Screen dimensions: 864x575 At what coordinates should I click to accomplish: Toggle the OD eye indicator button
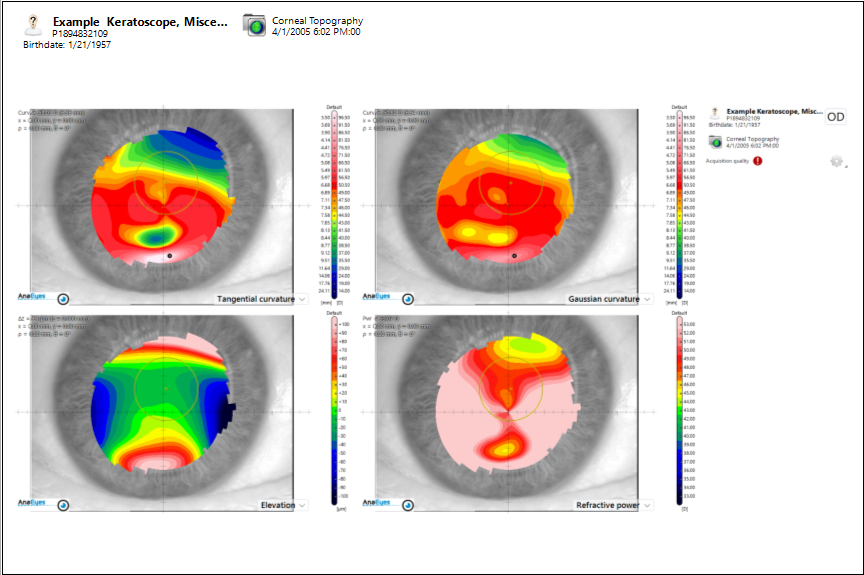pyautogui.click(x=835, y=117)
